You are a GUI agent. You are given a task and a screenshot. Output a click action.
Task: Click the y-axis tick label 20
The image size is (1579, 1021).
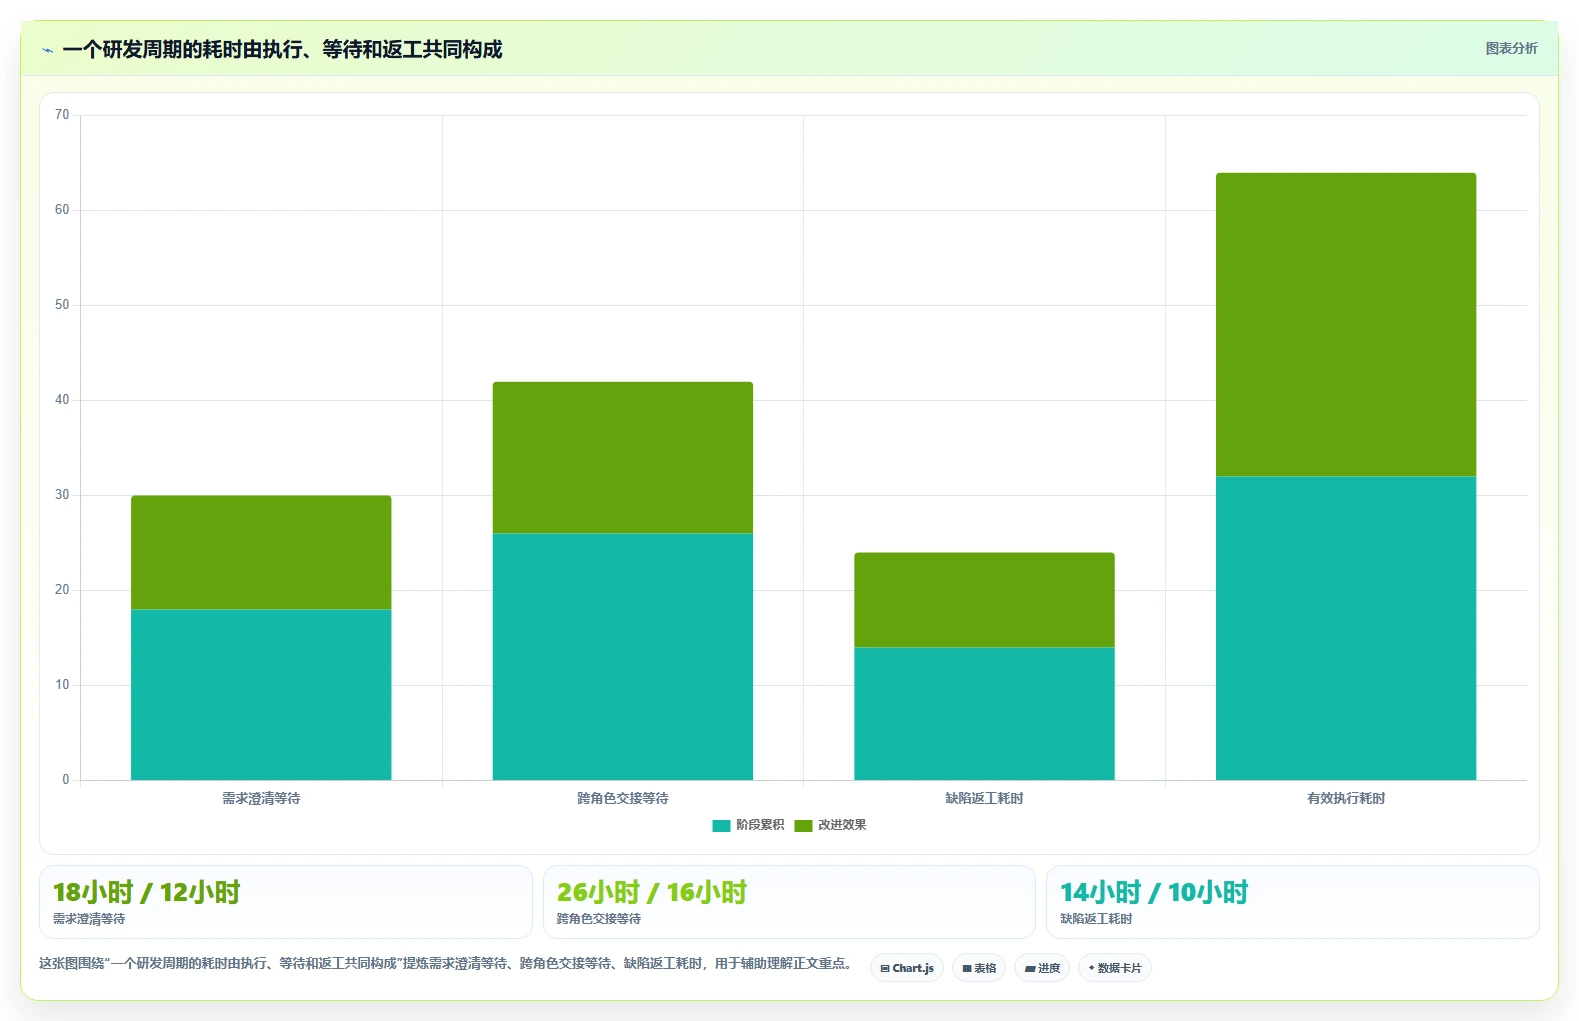62,590
